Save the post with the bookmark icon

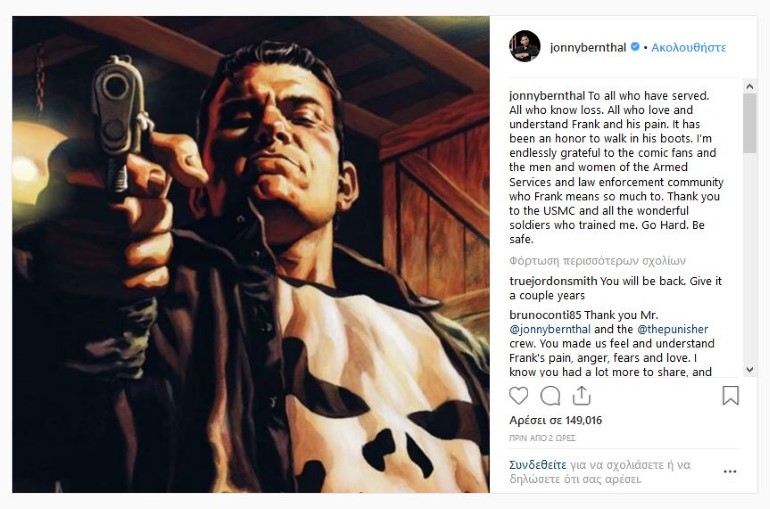(x=730, y=395)
